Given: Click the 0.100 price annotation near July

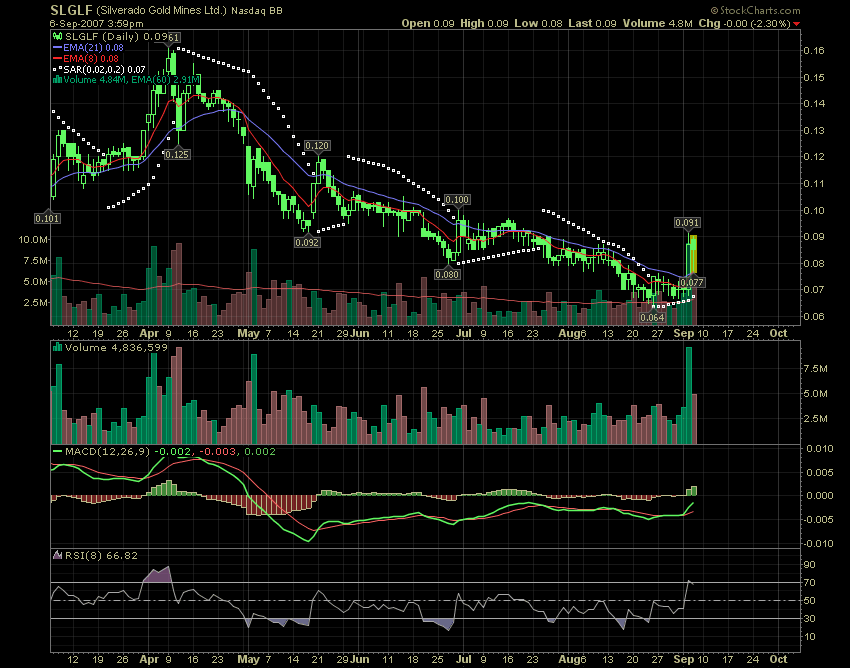Looking at the screenshot, I should click(456, 200).
